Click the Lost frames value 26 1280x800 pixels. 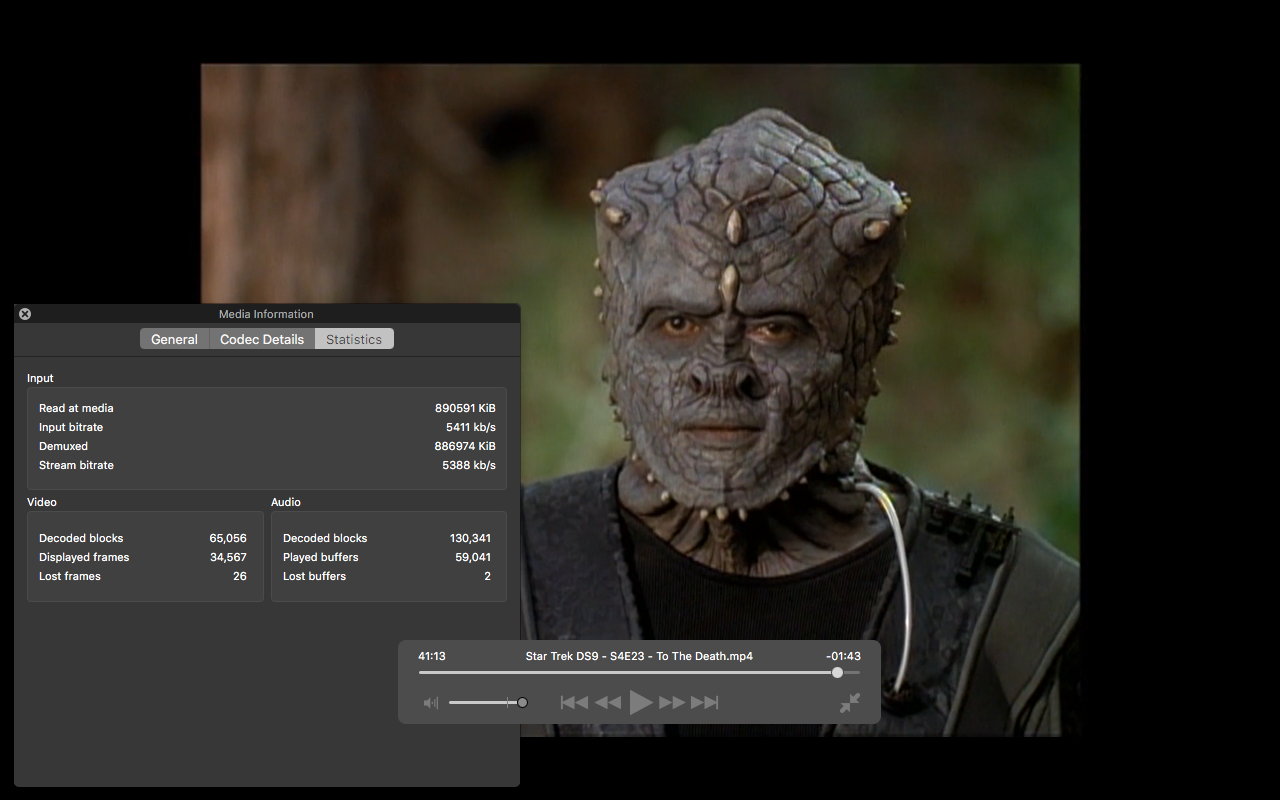coord(240,576)
